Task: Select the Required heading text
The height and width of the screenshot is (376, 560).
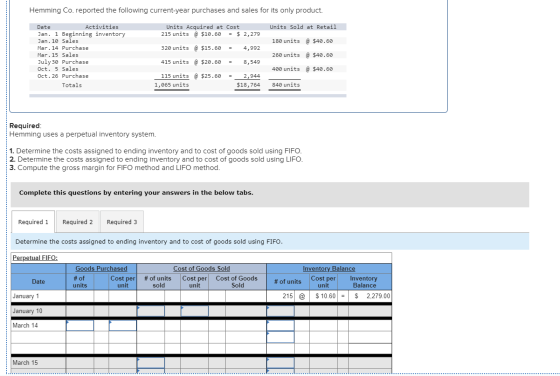Action: point(25,126)
